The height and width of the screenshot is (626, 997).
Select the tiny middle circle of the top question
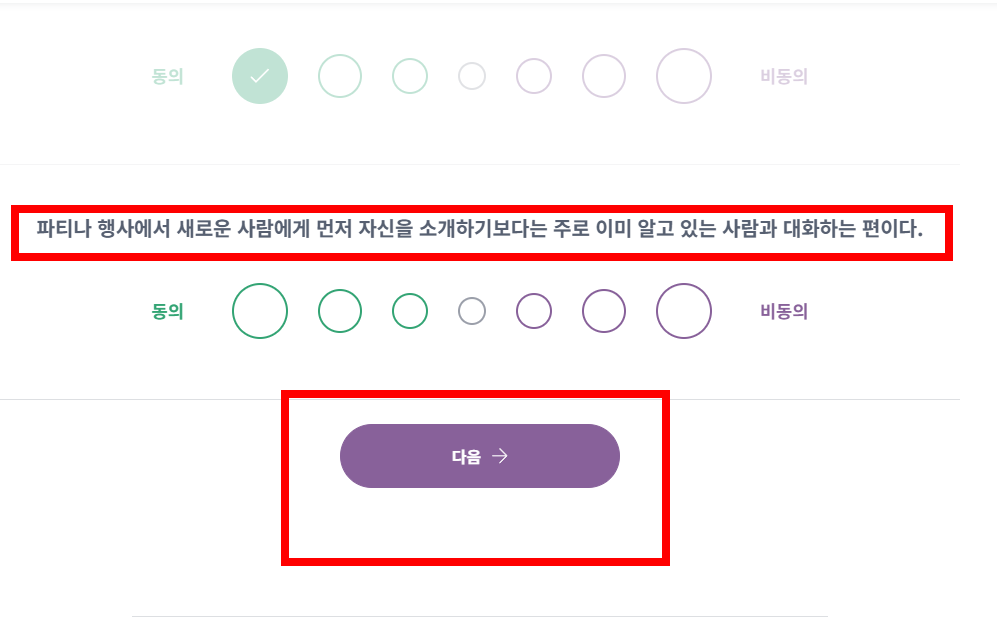(471, 75)
